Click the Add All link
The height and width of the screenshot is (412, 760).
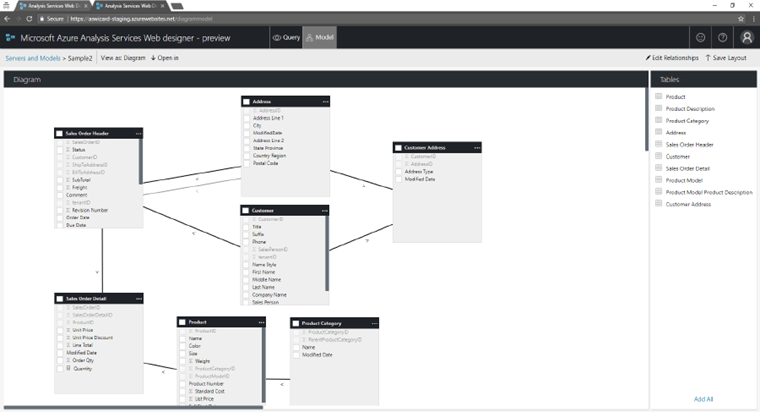click(x=703, y=399)
